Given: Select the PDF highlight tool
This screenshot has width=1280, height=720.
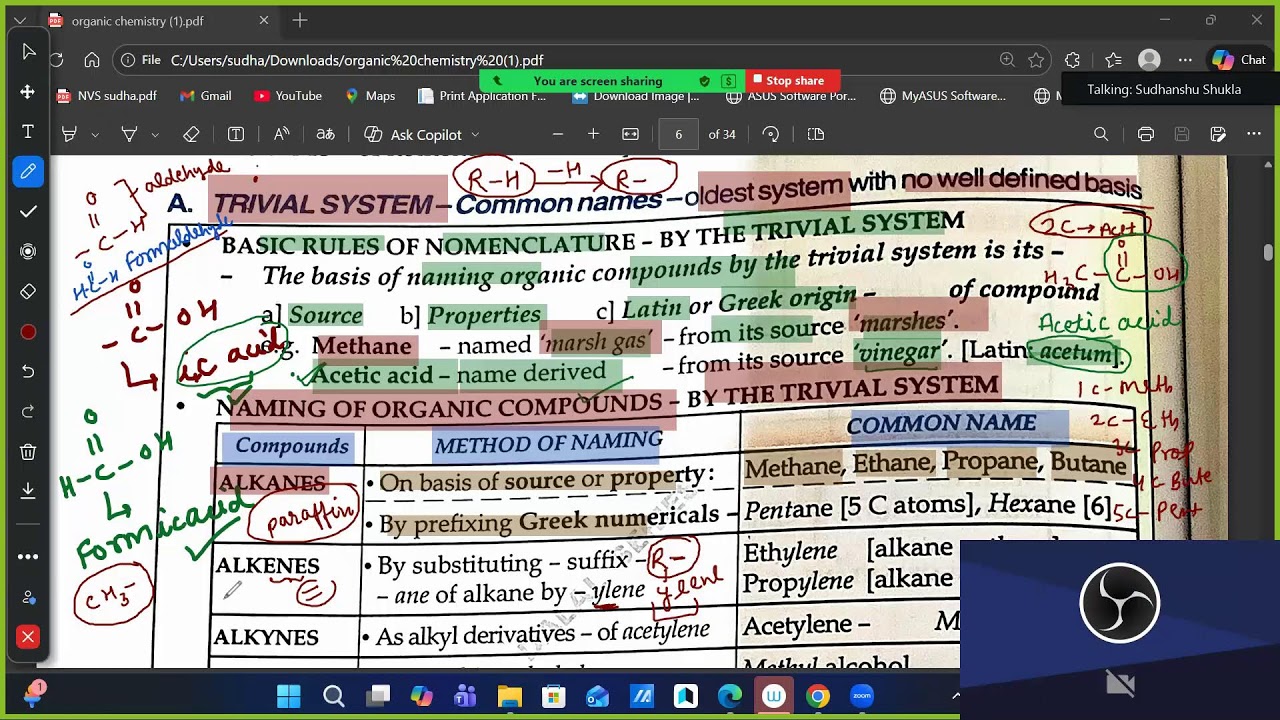Looking at the screenshot, I should coord(69,134).
